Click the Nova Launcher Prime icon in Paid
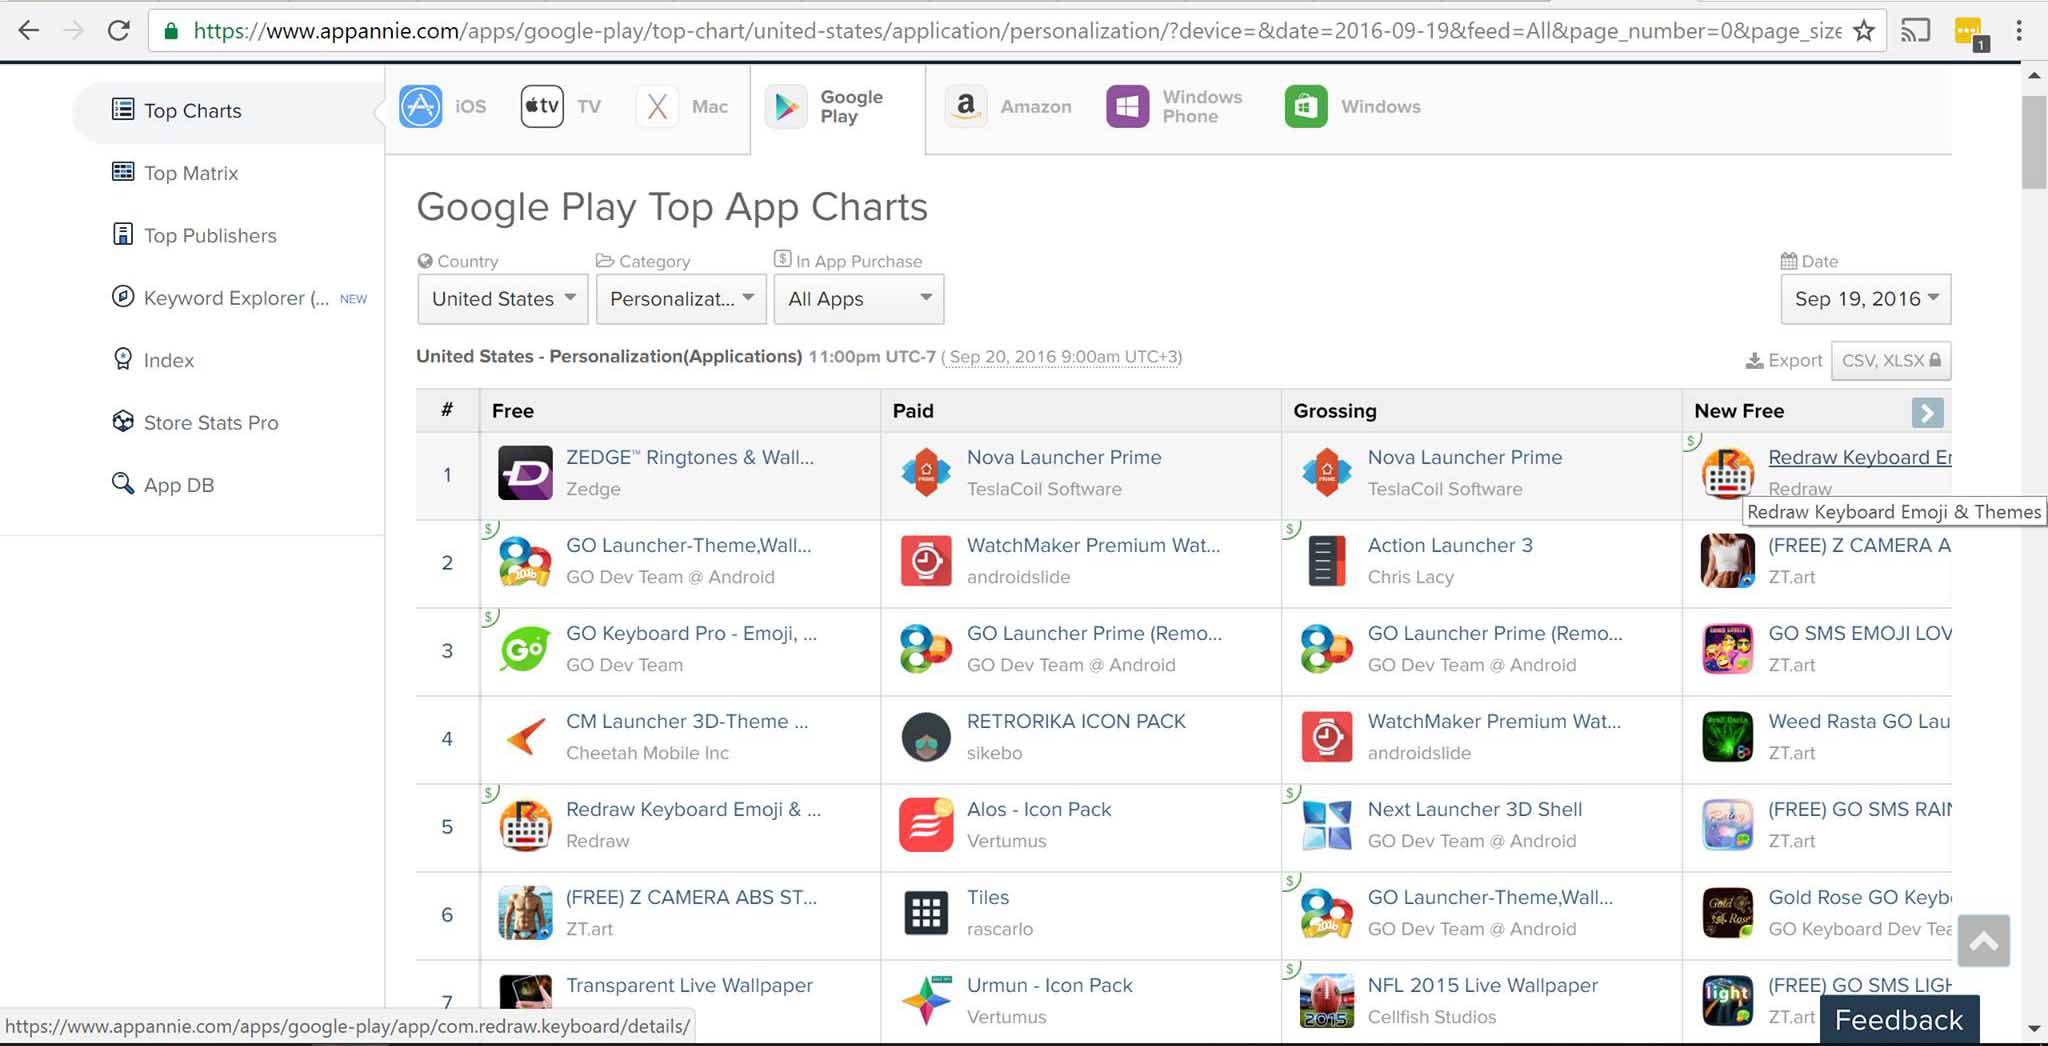Screen dimensions: 2048x1046 point(926,473)
